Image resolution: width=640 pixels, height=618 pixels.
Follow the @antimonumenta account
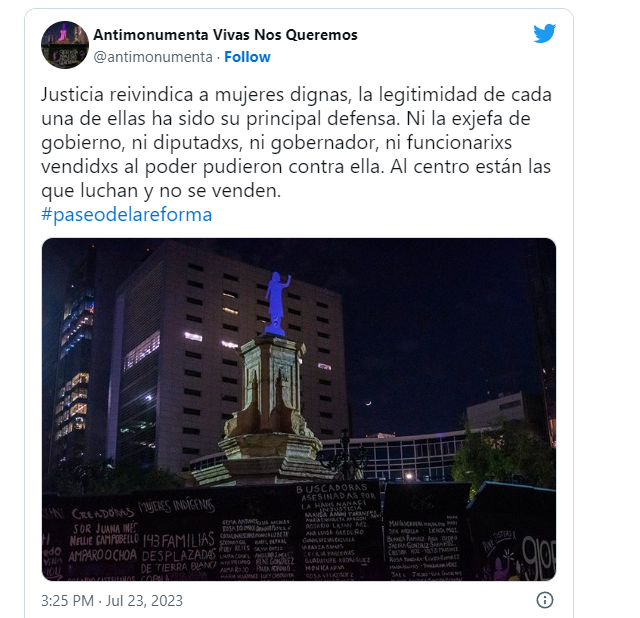point(247,57)
